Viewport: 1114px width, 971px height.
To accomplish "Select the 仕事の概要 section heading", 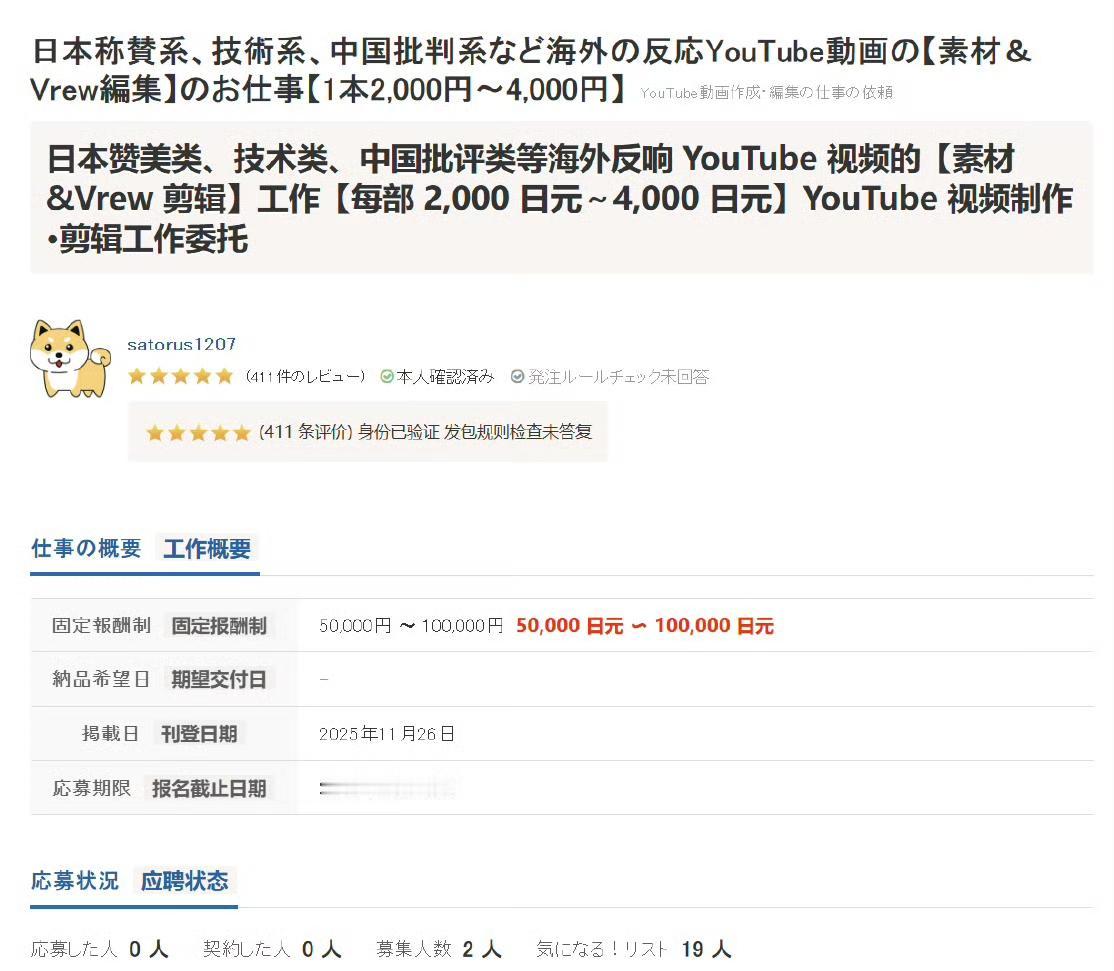I will tap(86, 548).
